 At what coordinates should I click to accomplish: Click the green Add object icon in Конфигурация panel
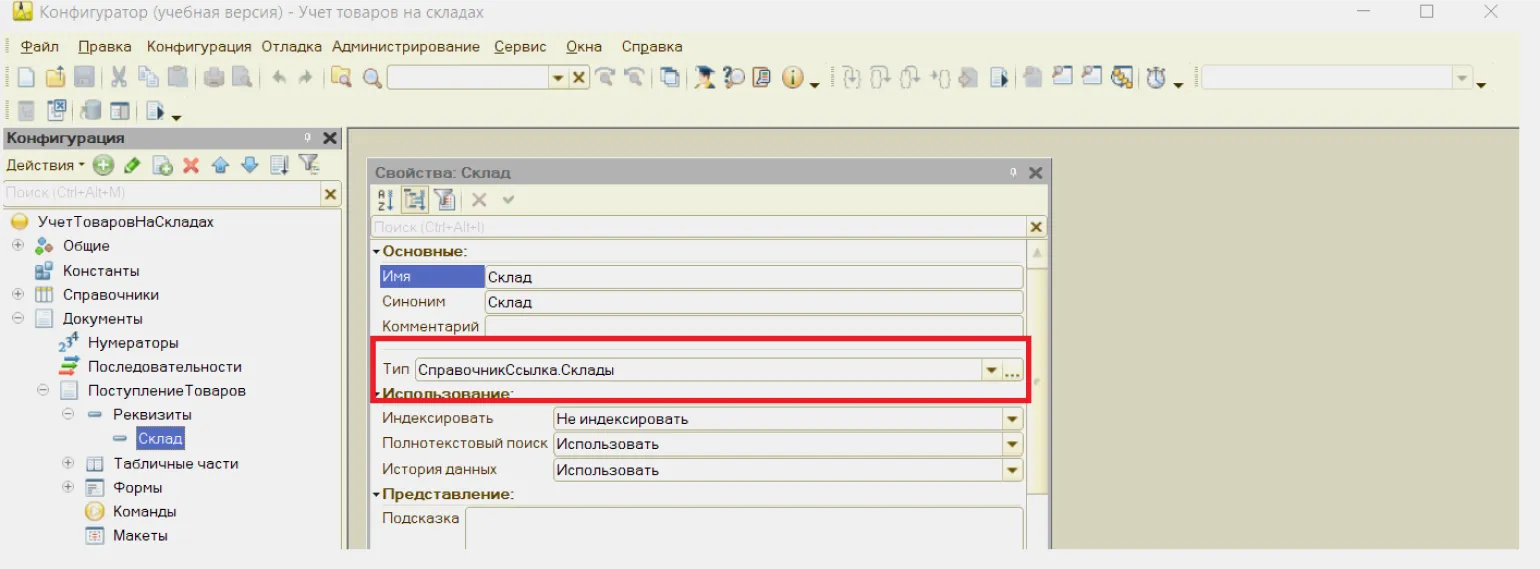103,165
